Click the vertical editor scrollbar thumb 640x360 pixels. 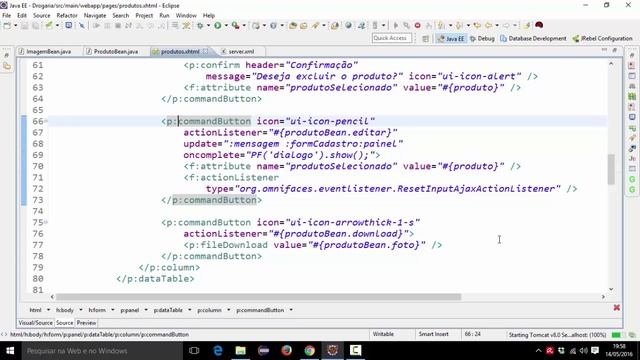[x=611, y=169]
